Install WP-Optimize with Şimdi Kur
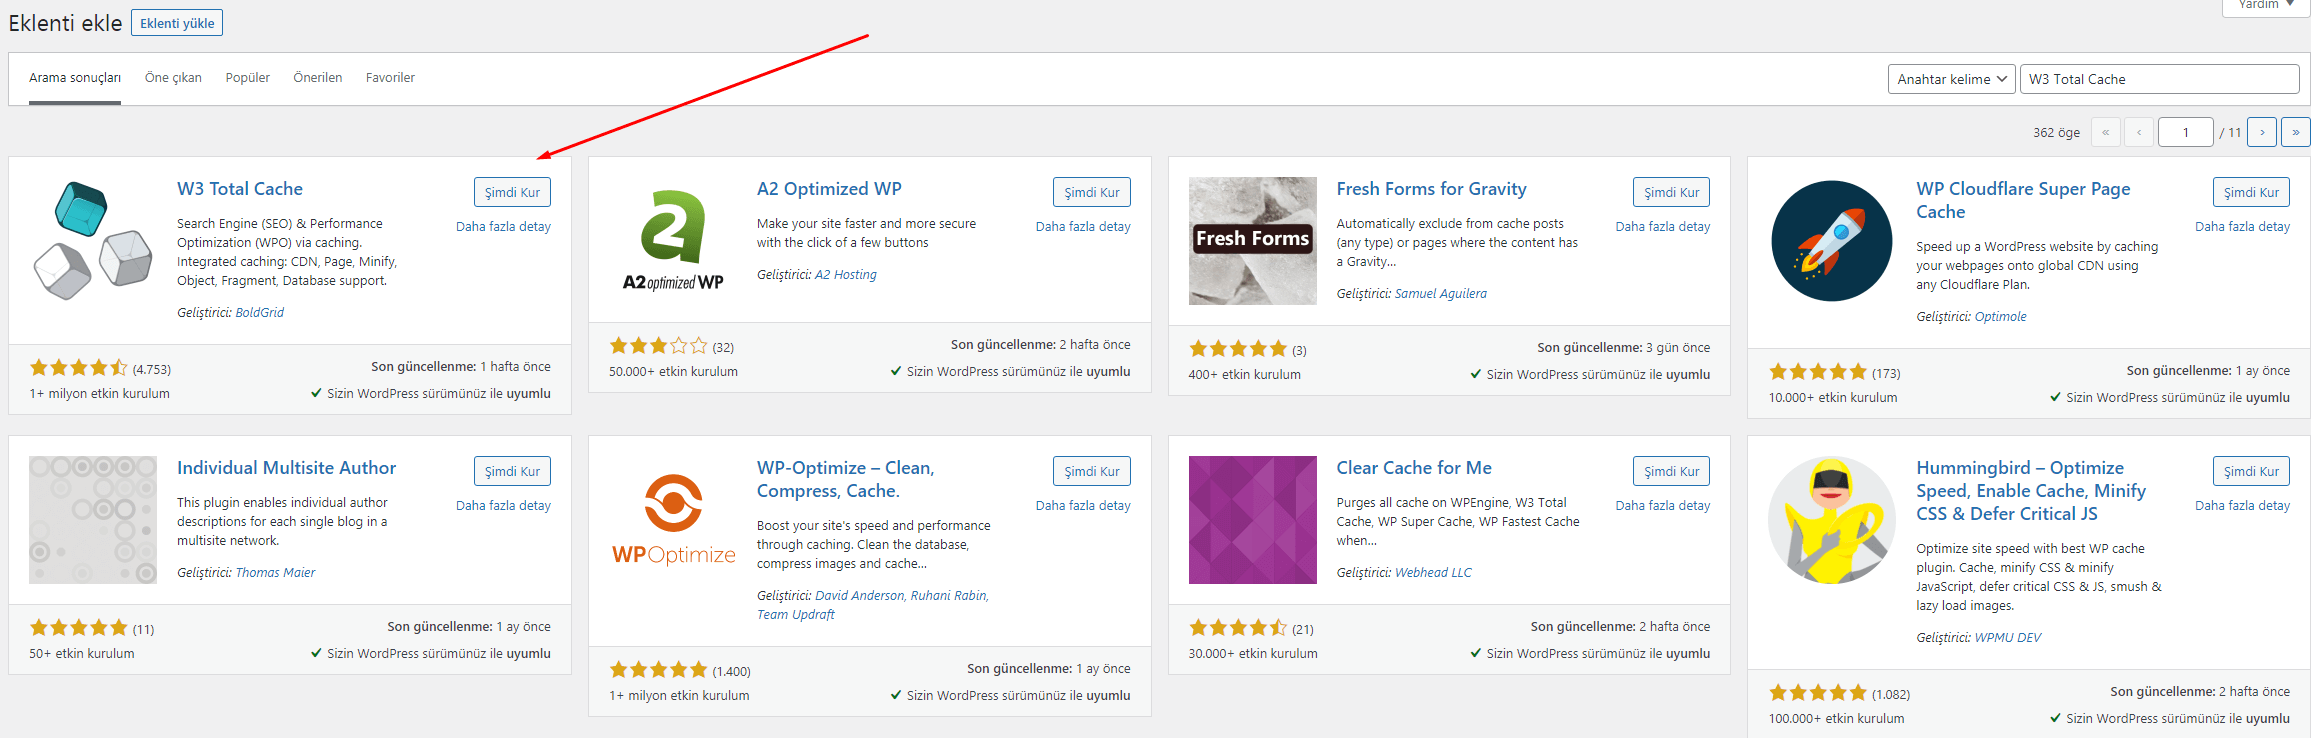 1092,471
